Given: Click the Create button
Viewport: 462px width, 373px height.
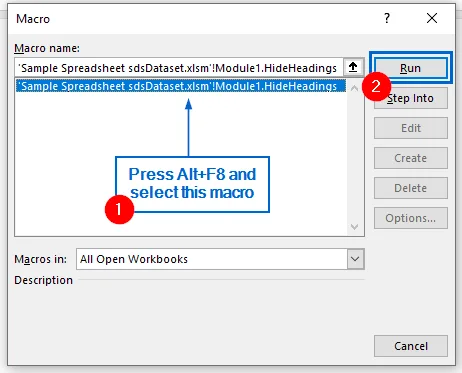Looking at the screenshot, I should click(411, 158).
